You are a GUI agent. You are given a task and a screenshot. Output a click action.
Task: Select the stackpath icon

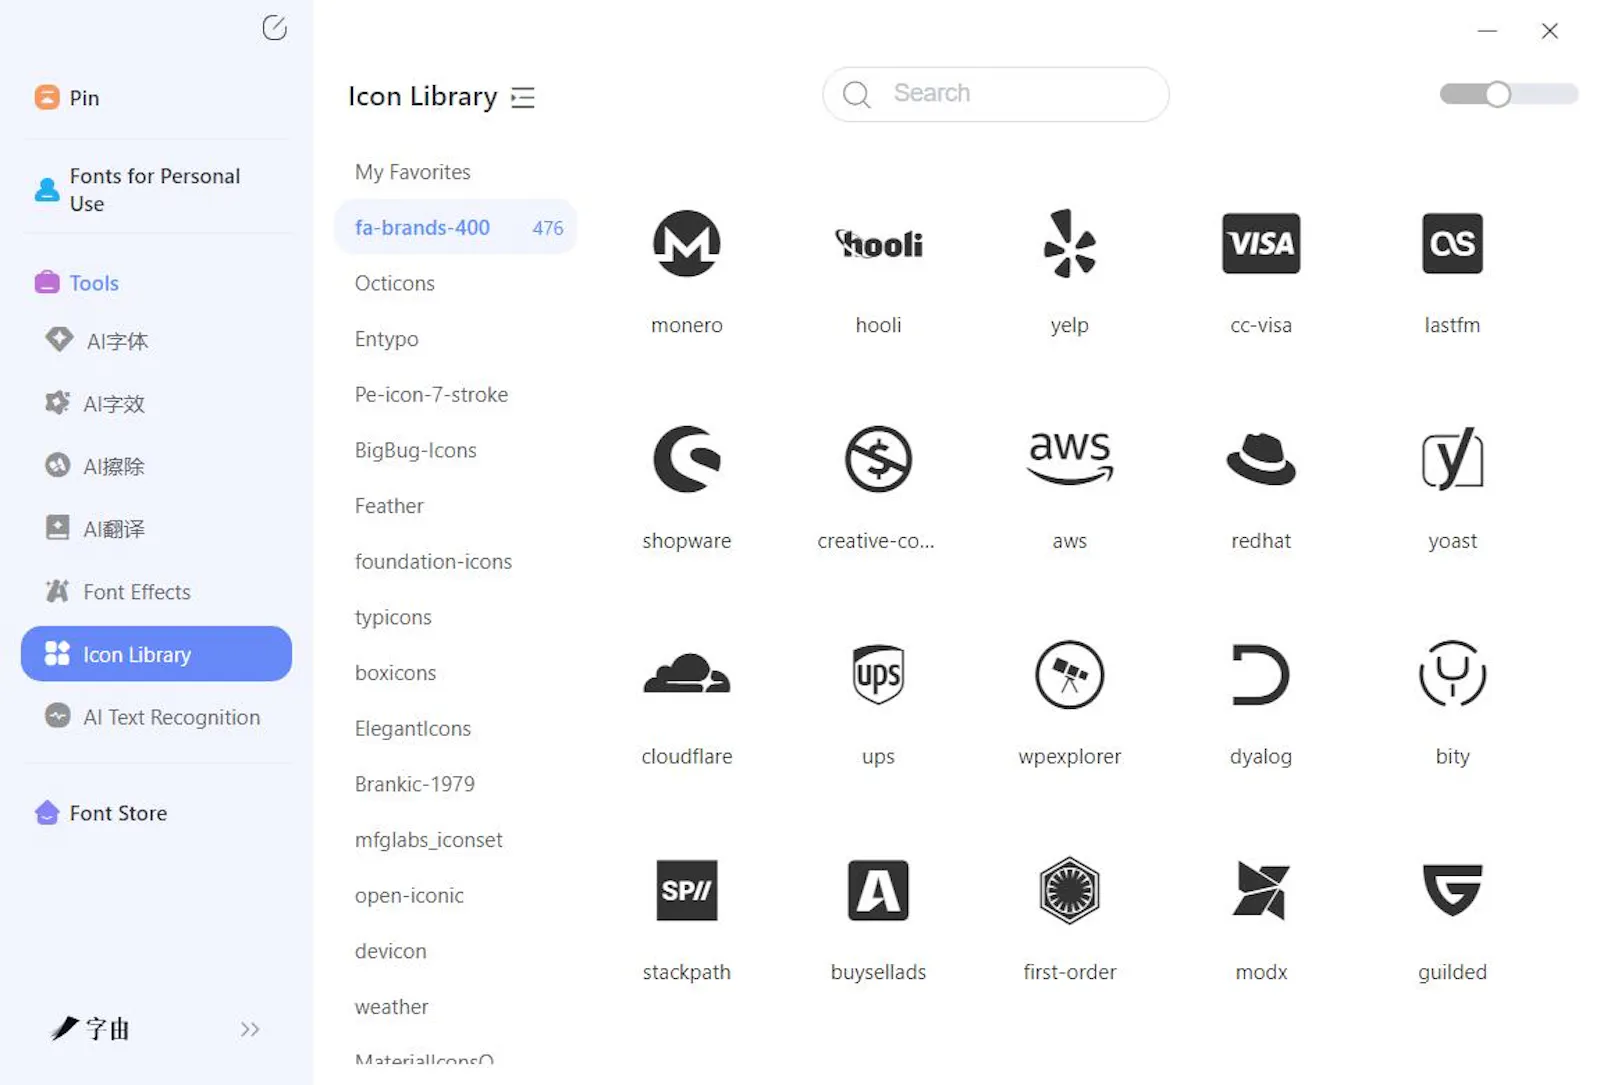click(x=686, y=890)
